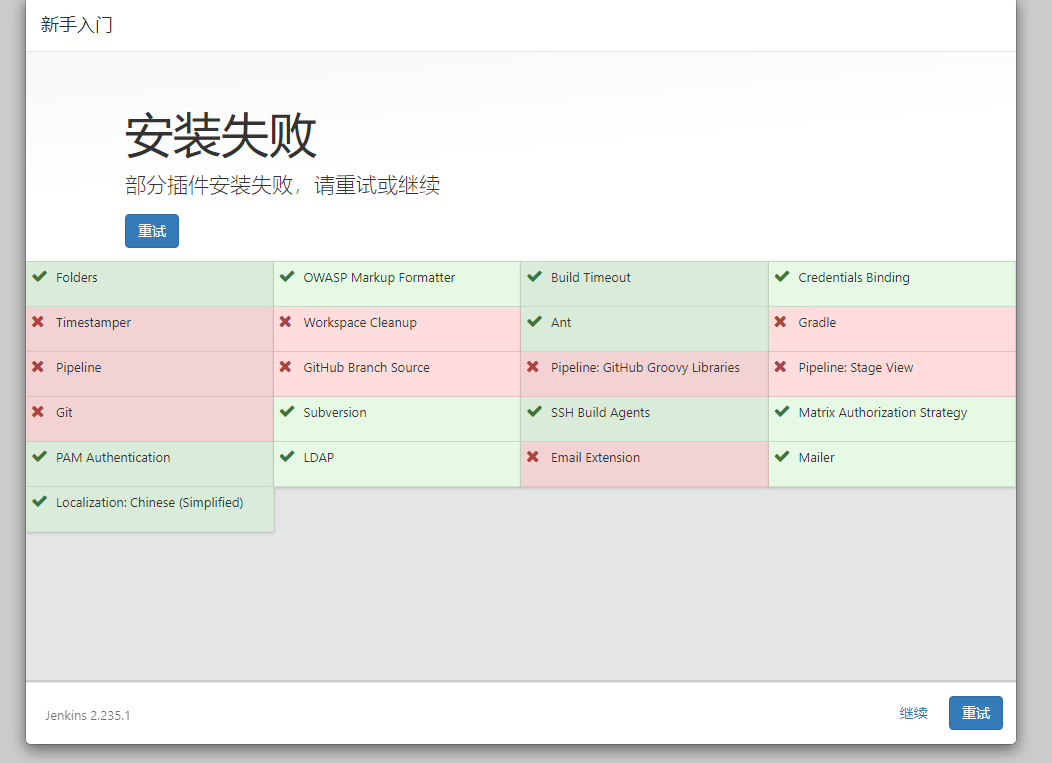This screenshot has width=1052, height=763.
Task: Click the 重试 button in the bottom bar
Action: [x=975, y=713]
